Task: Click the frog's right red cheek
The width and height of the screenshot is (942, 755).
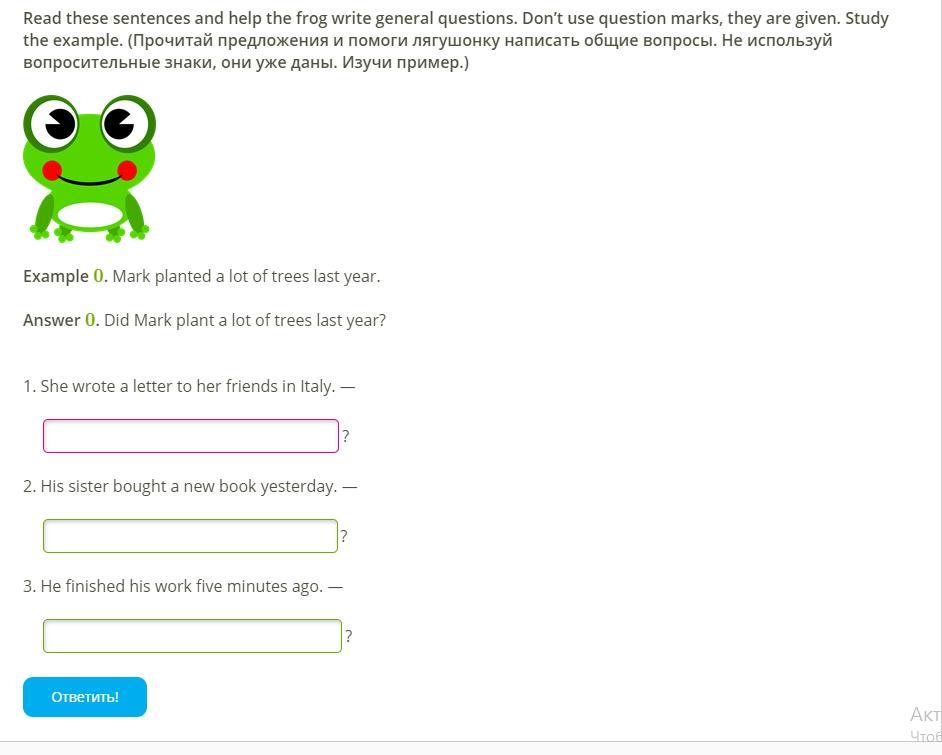Action: (127, 170)
